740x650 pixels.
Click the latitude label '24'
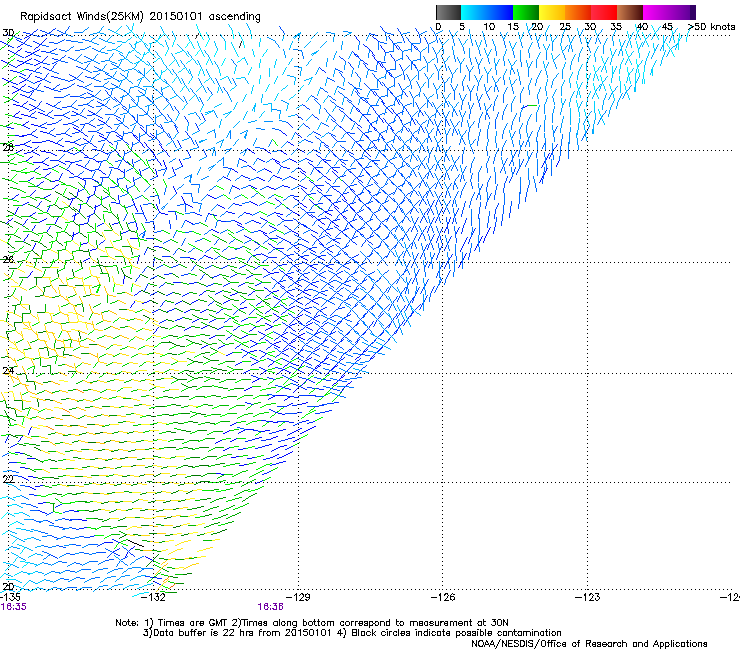(x=8, y=371)
